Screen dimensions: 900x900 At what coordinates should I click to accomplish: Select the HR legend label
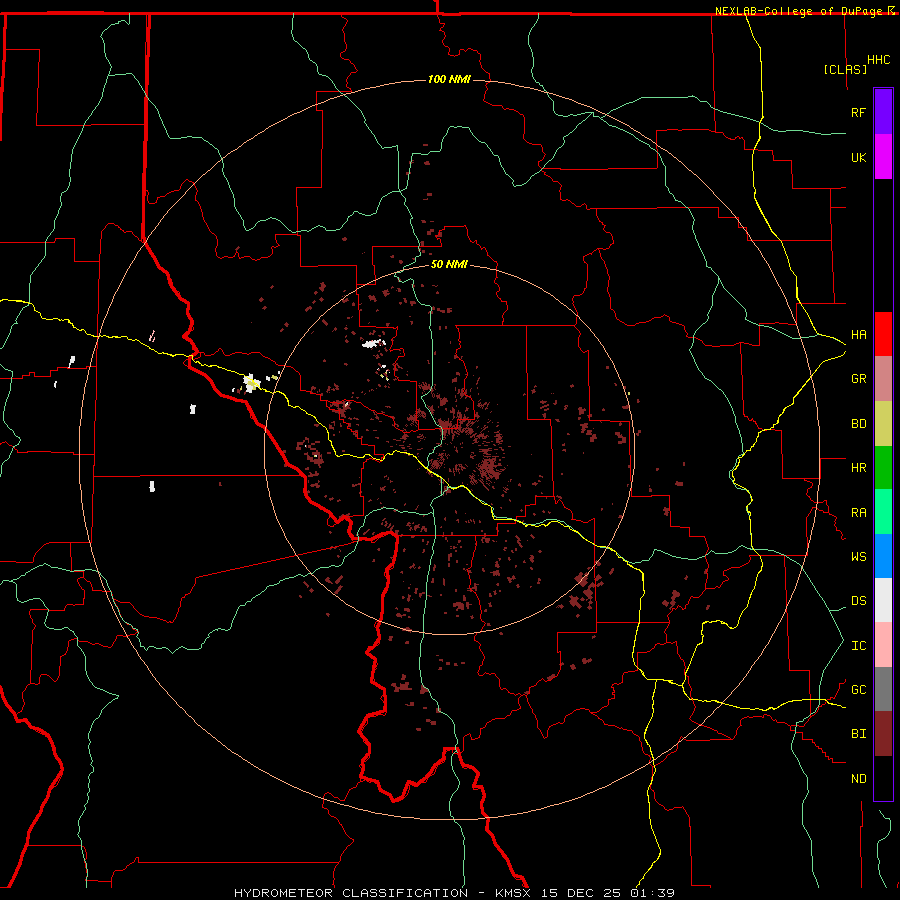pos(858,468)
